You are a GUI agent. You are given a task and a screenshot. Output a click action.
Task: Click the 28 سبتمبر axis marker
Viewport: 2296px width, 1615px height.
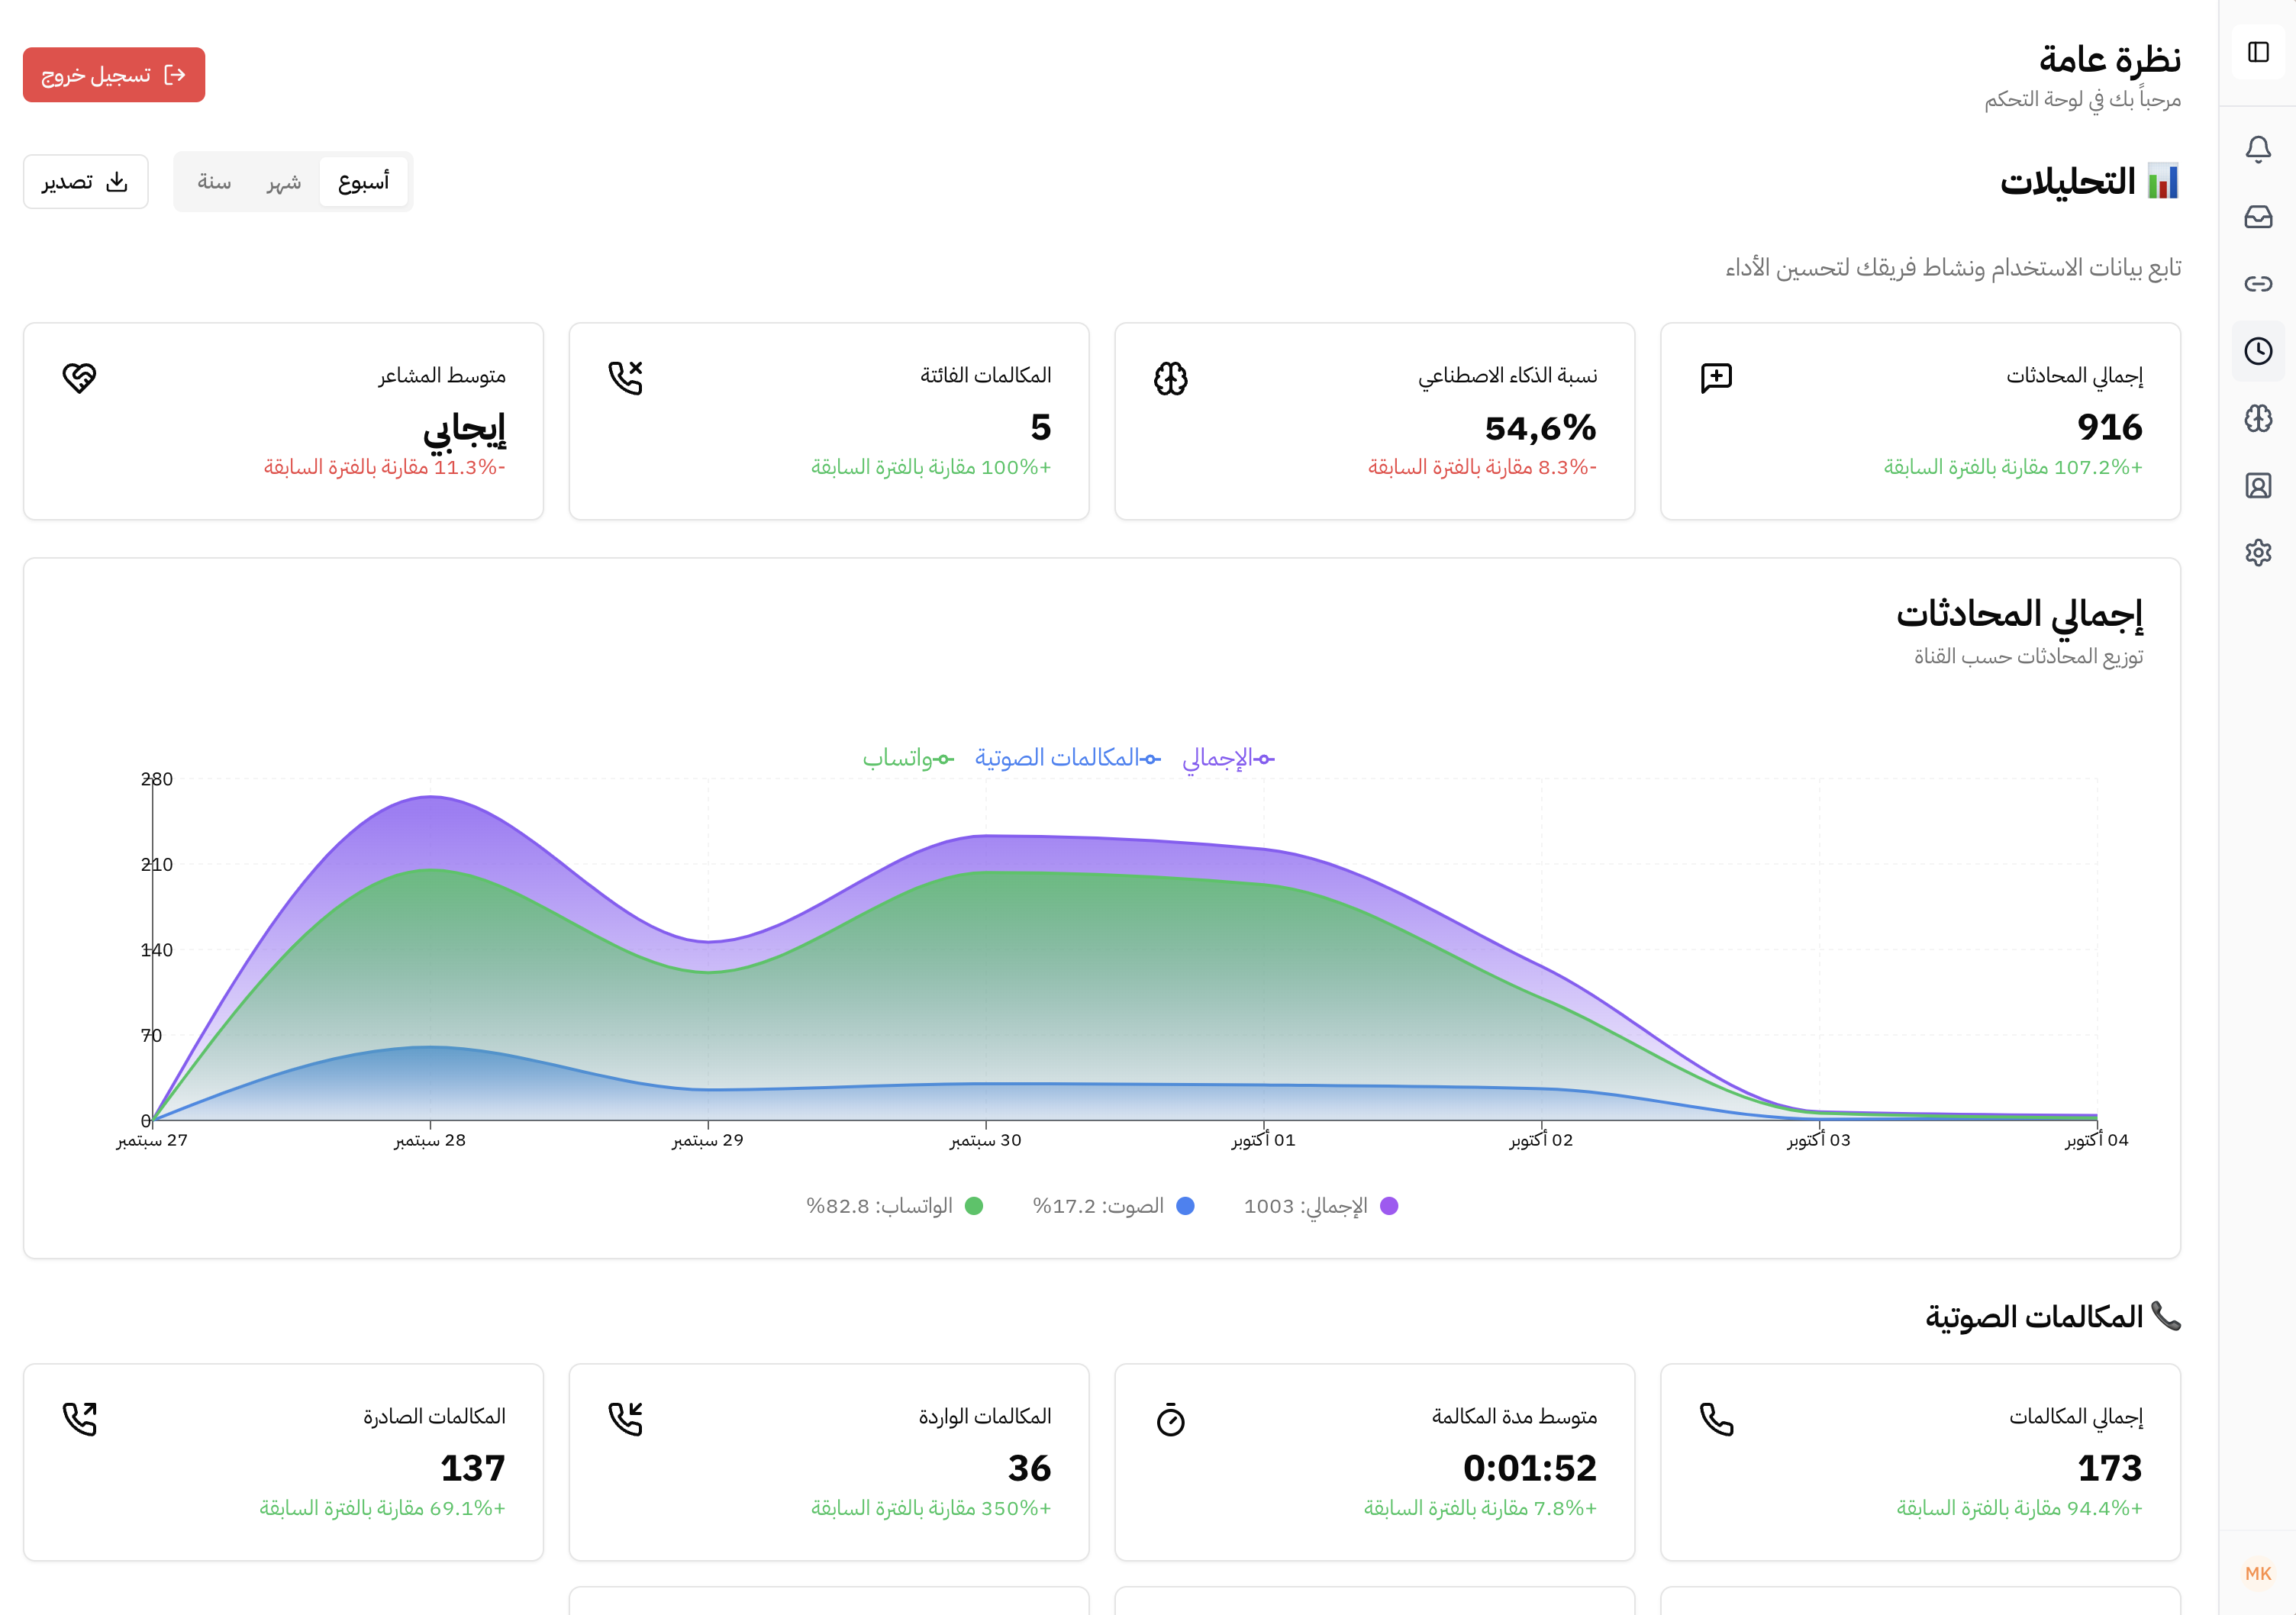click(430, 1140)
